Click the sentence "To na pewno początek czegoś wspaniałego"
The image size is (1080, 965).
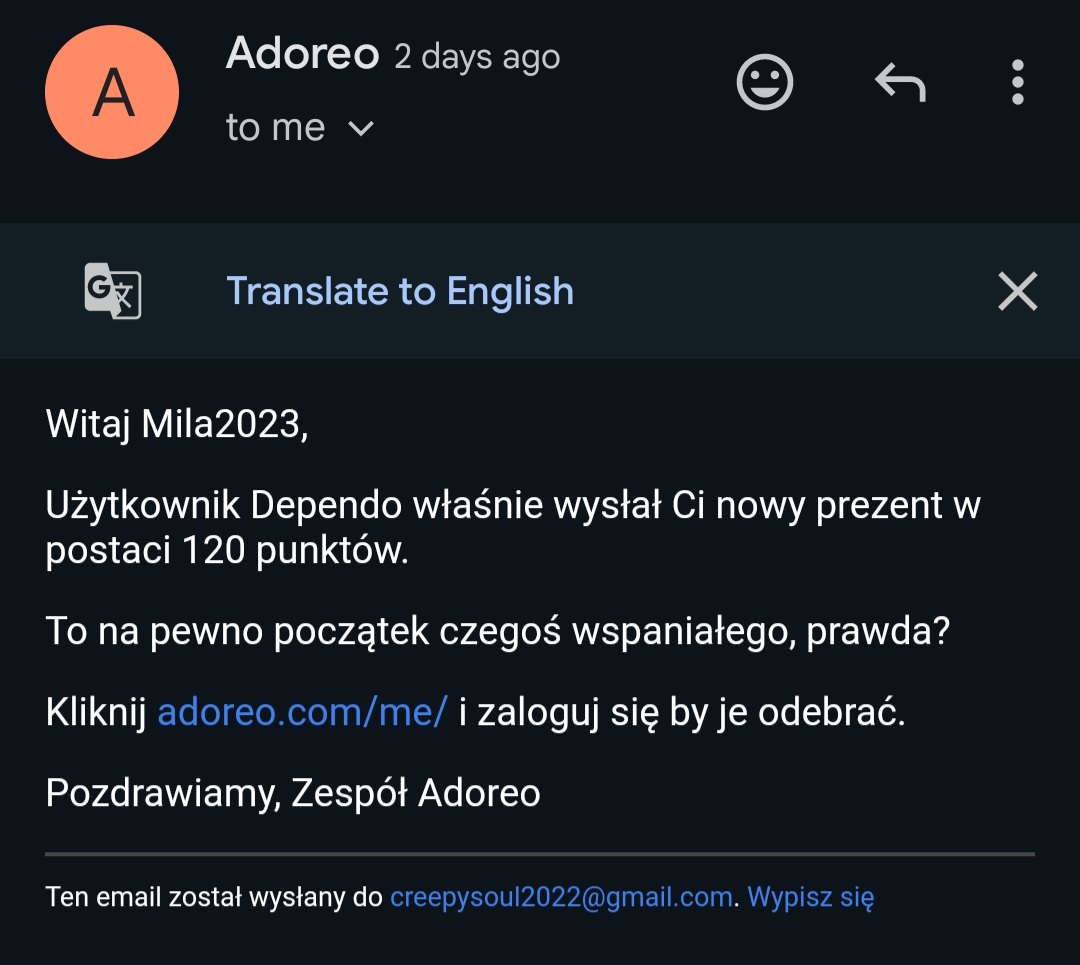point(497,632)
